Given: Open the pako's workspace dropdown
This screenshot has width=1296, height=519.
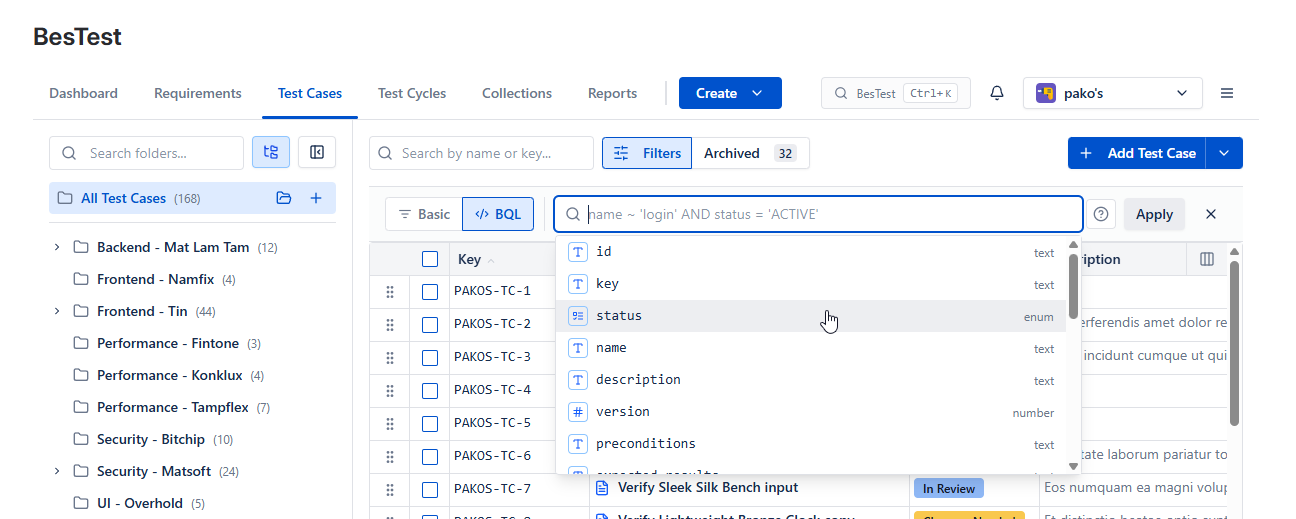Looking at the screenshot, I should coord(1113,93).
